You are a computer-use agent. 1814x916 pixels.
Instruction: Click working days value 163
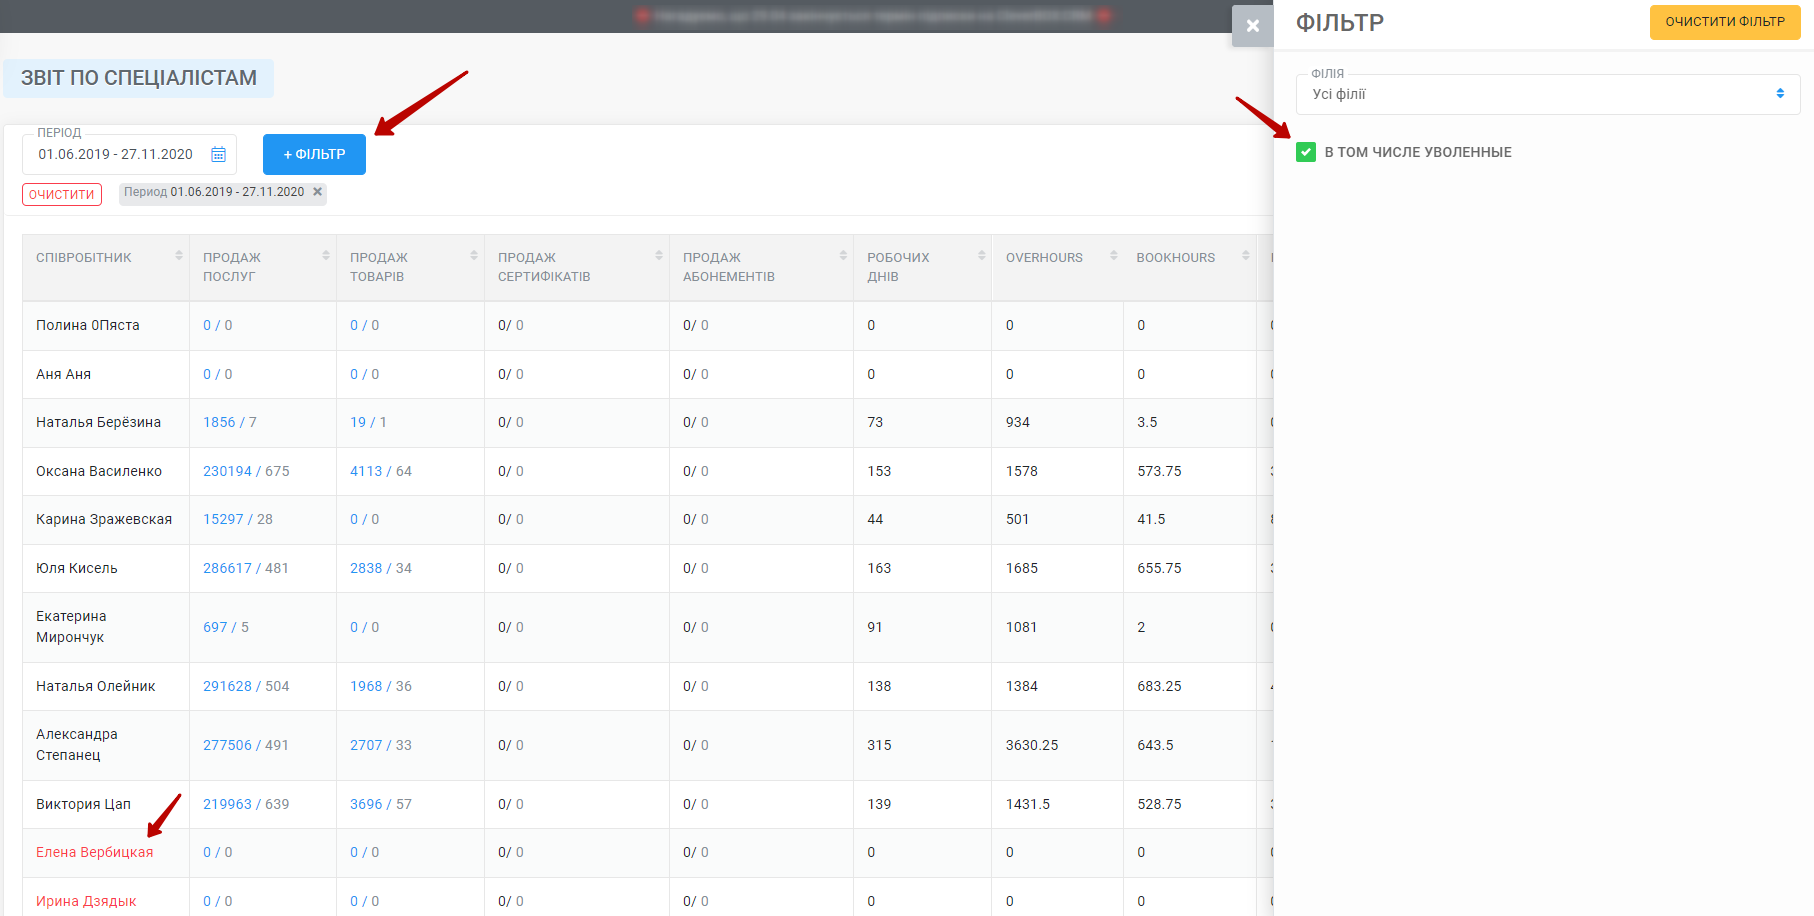(x=879, y=568)
